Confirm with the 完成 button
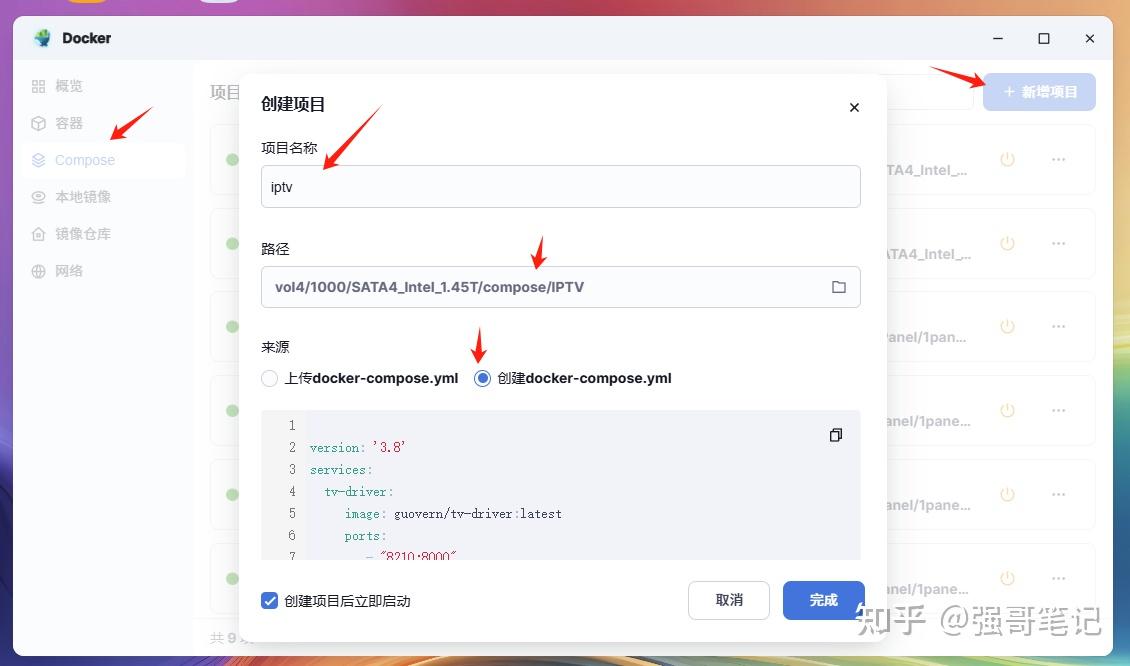This screenshot has height=666, width=1130. (824, 600)
